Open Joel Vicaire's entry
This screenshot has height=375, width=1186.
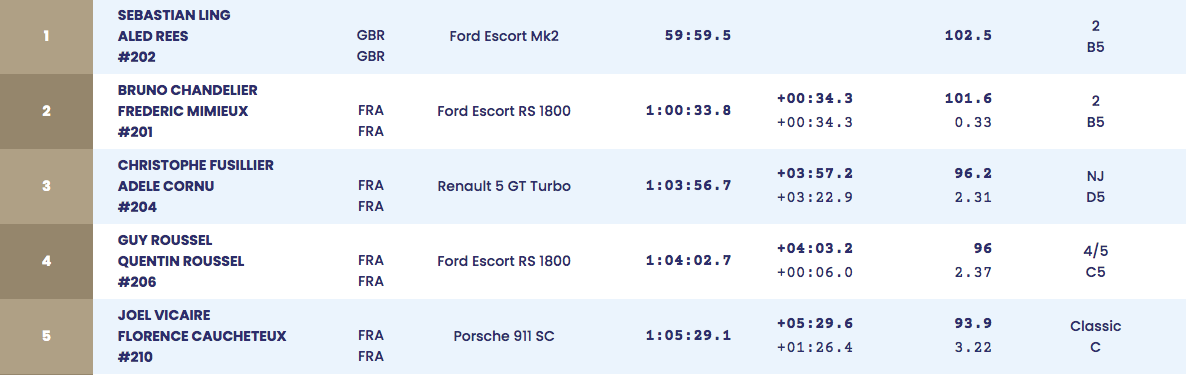164,315
